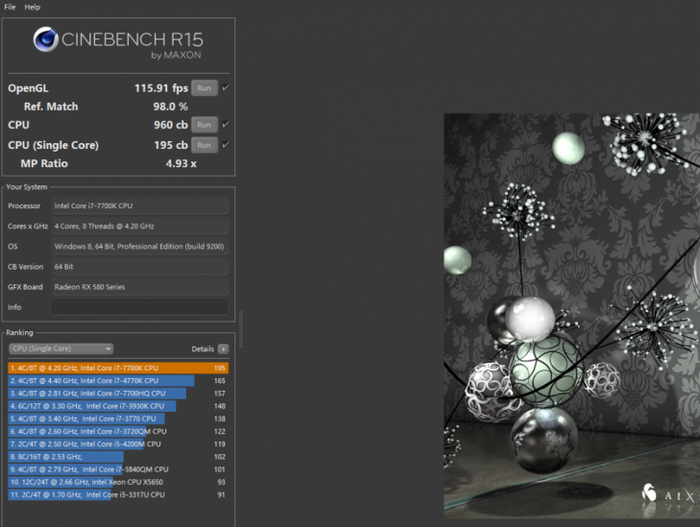Run the CPU benchmark
Screen dimensions: 700x527
(204, 125)
